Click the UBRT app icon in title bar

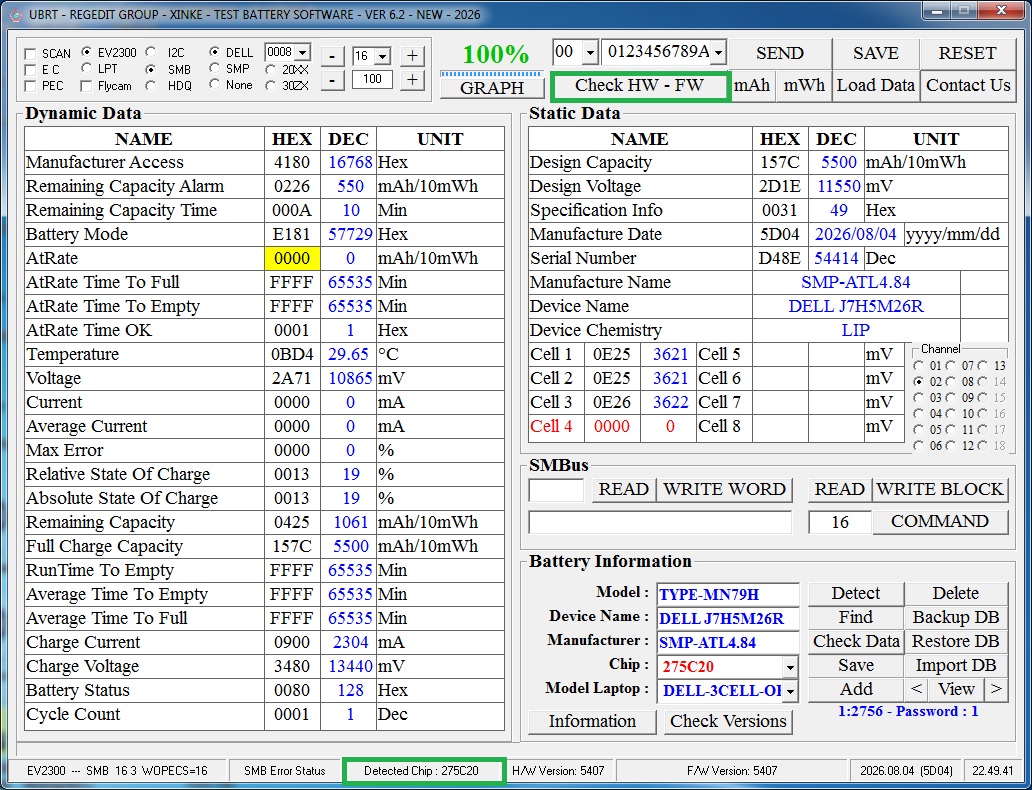[x=16, y=14]
